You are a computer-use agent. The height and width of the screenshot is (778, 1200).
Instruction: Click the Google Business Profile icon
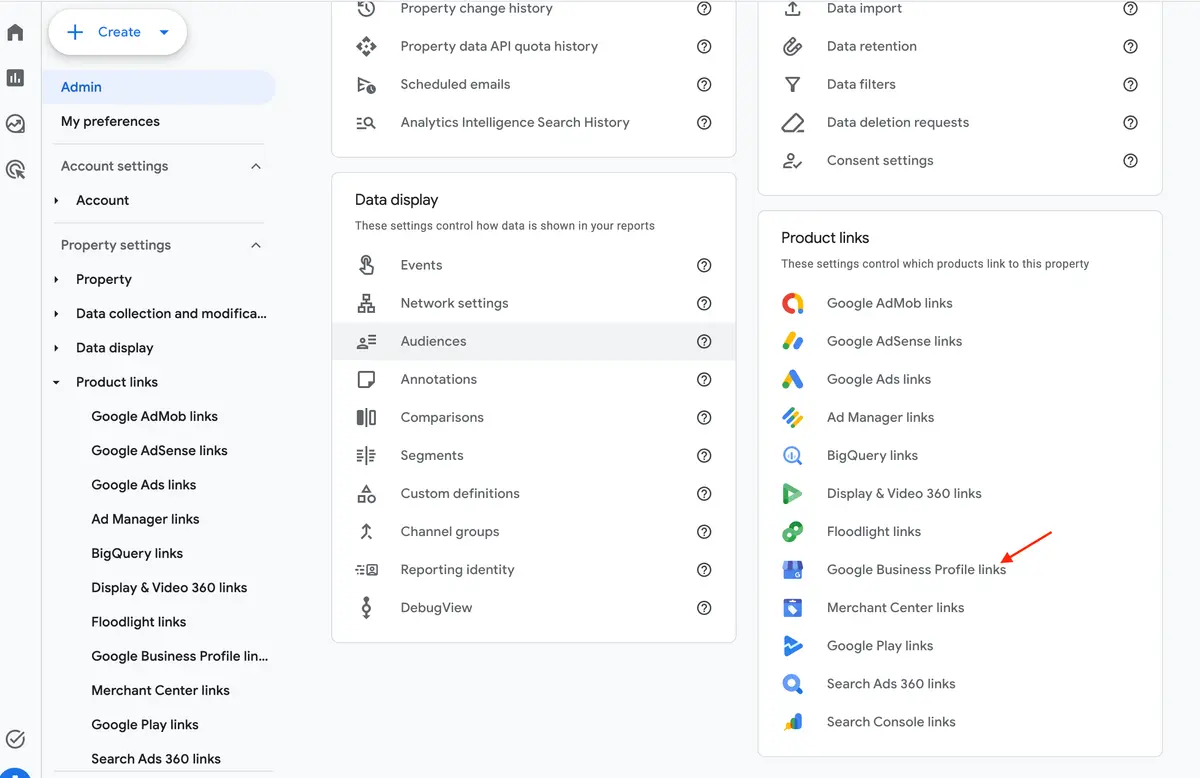click(793, 569)
